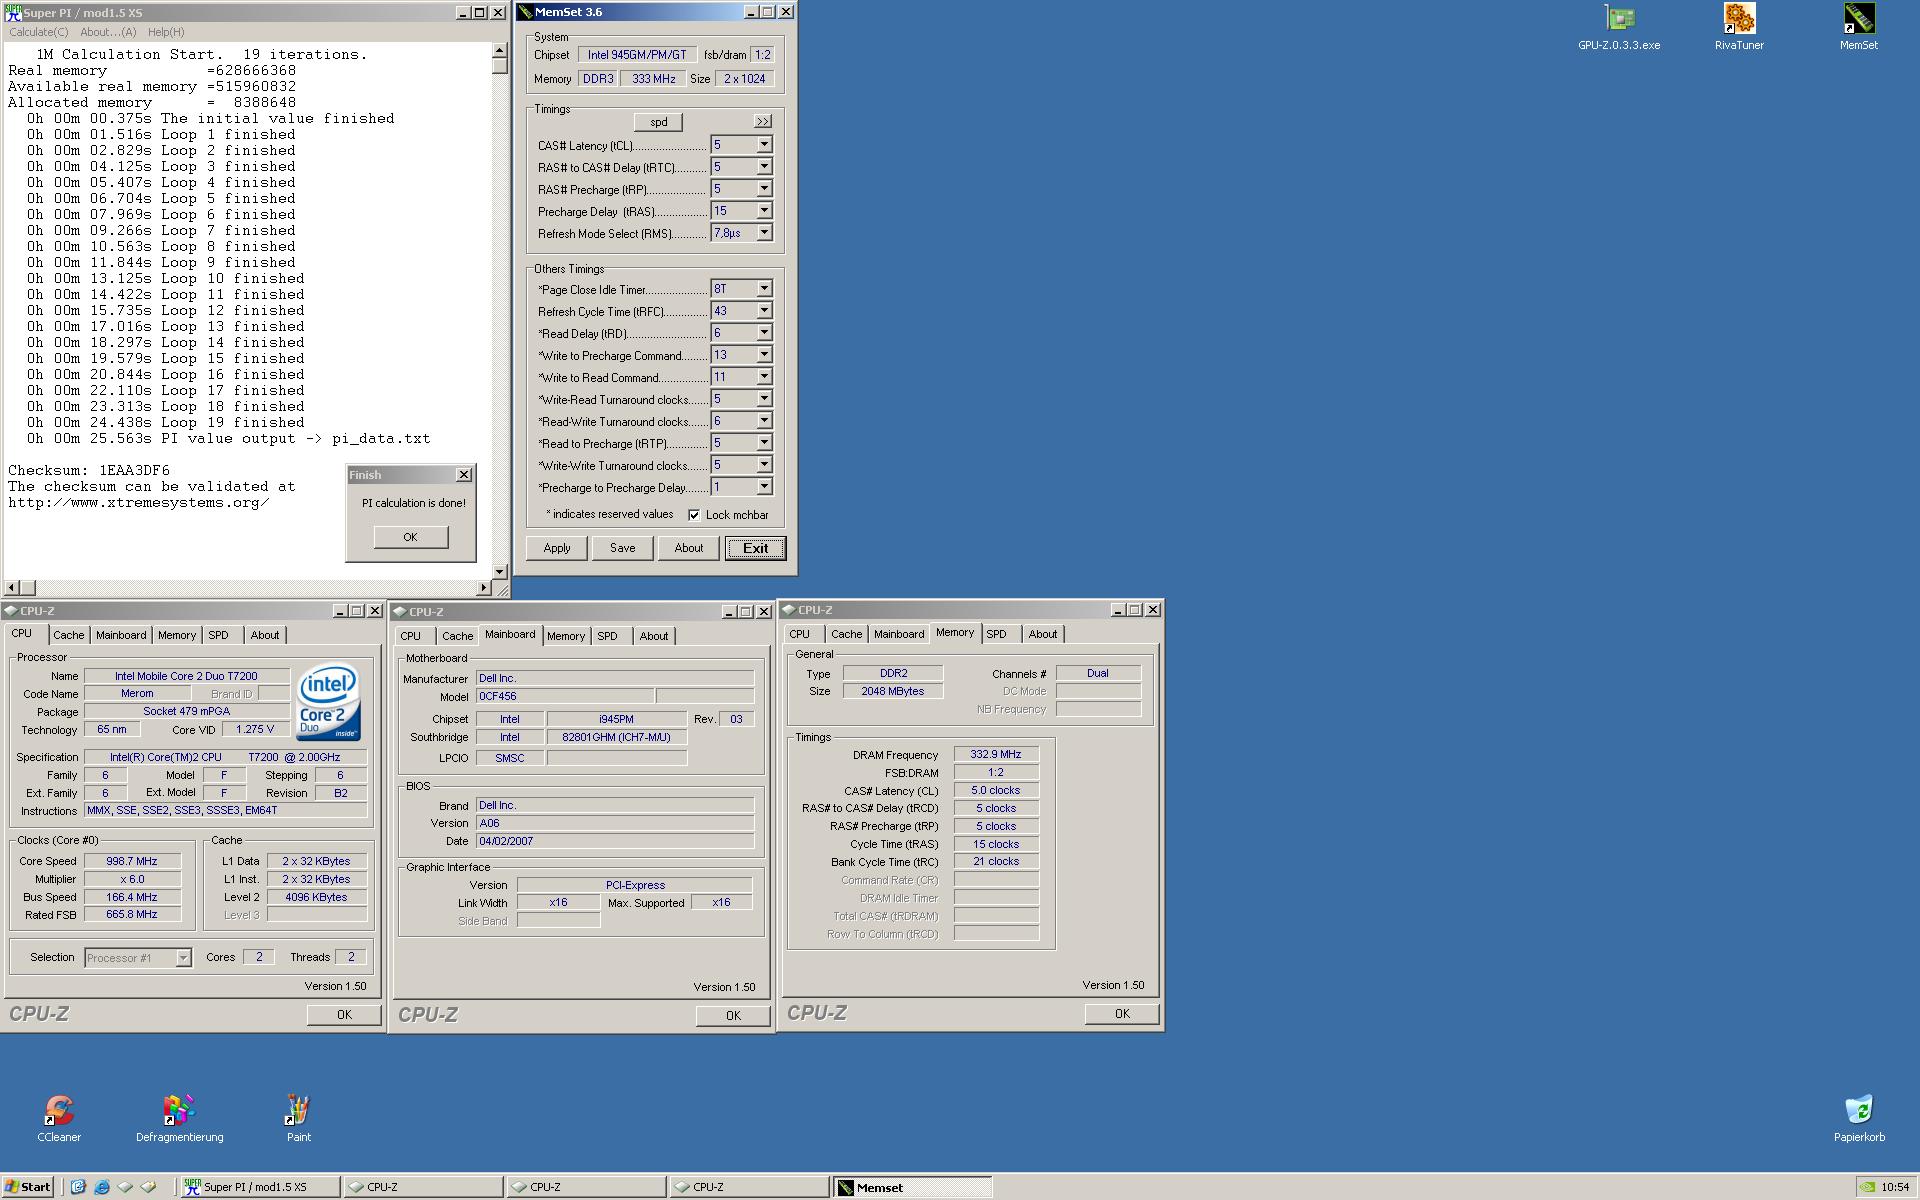Select Cache tab in right CPU-Z window
1920x1200 pixels.
(846, 634)
